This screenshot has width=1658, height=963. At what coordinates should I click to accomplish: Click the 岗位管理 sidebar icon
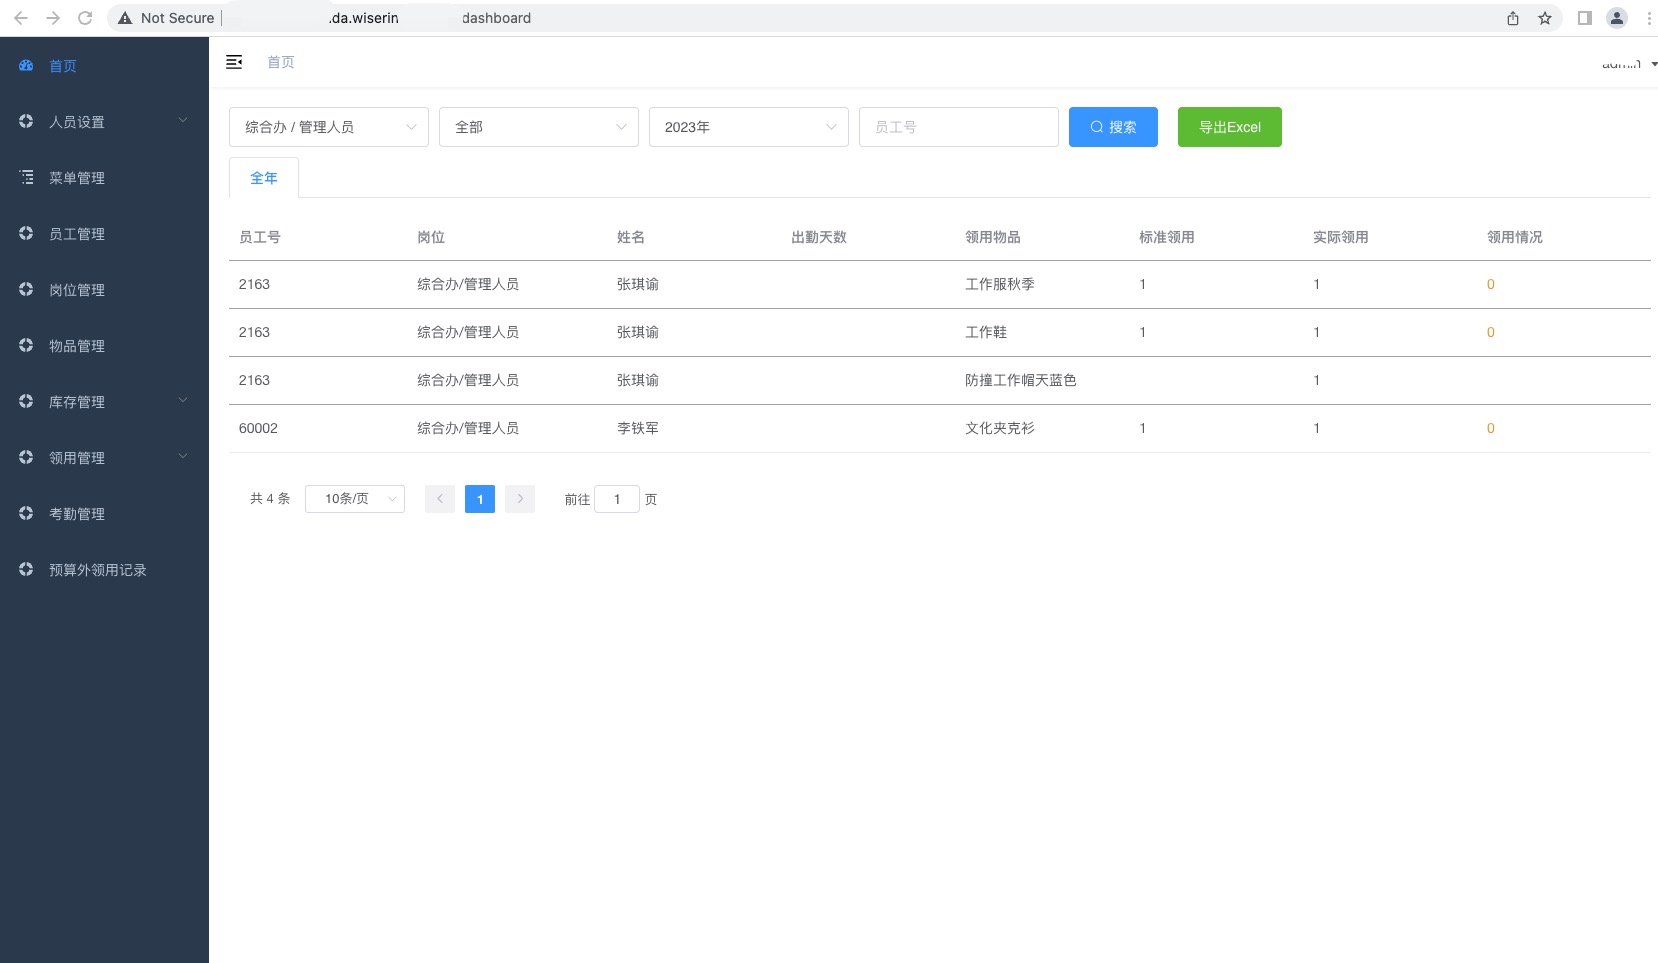26,289
